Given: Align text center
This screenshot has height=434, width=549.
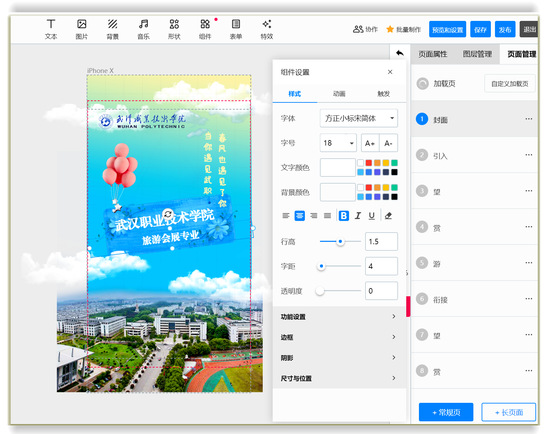Looking at the screenshot, I should tap(300, 216).
